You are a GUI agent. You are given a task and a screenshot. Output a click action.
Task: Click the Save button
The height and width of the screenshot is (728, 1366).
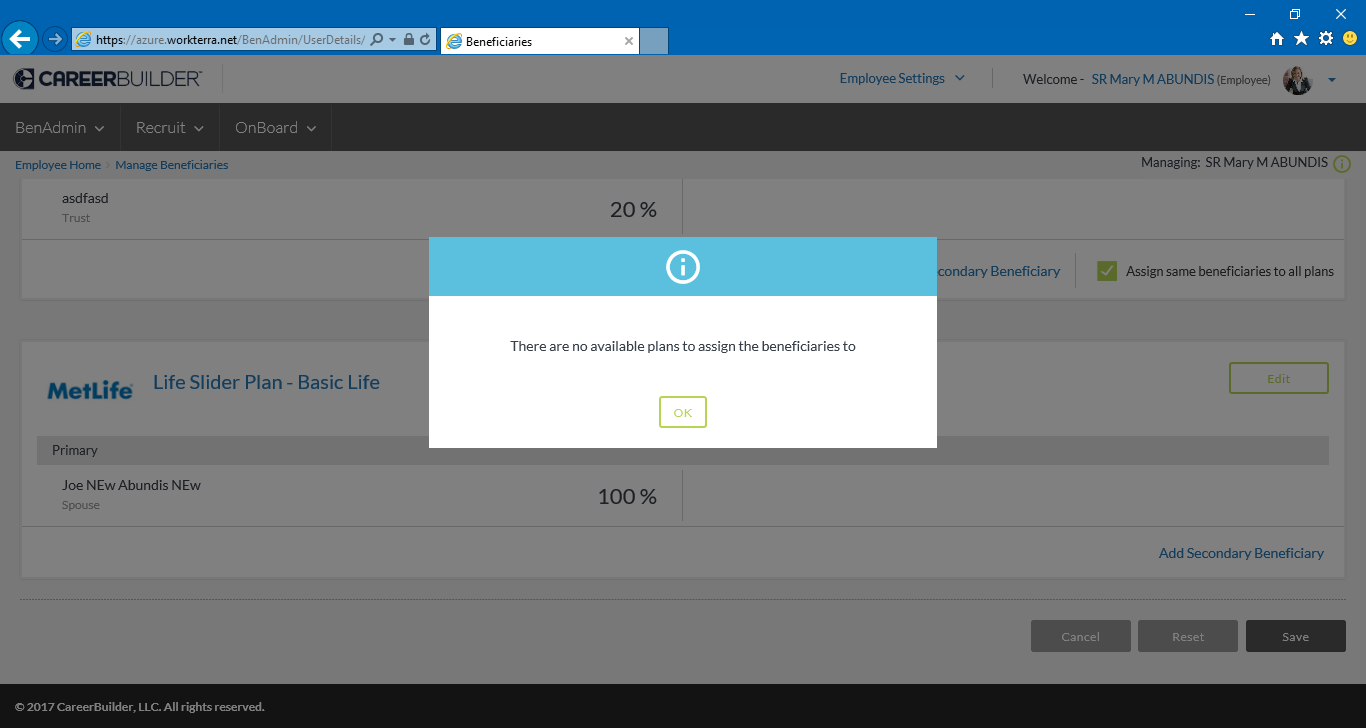click(x=1295, y=636)
